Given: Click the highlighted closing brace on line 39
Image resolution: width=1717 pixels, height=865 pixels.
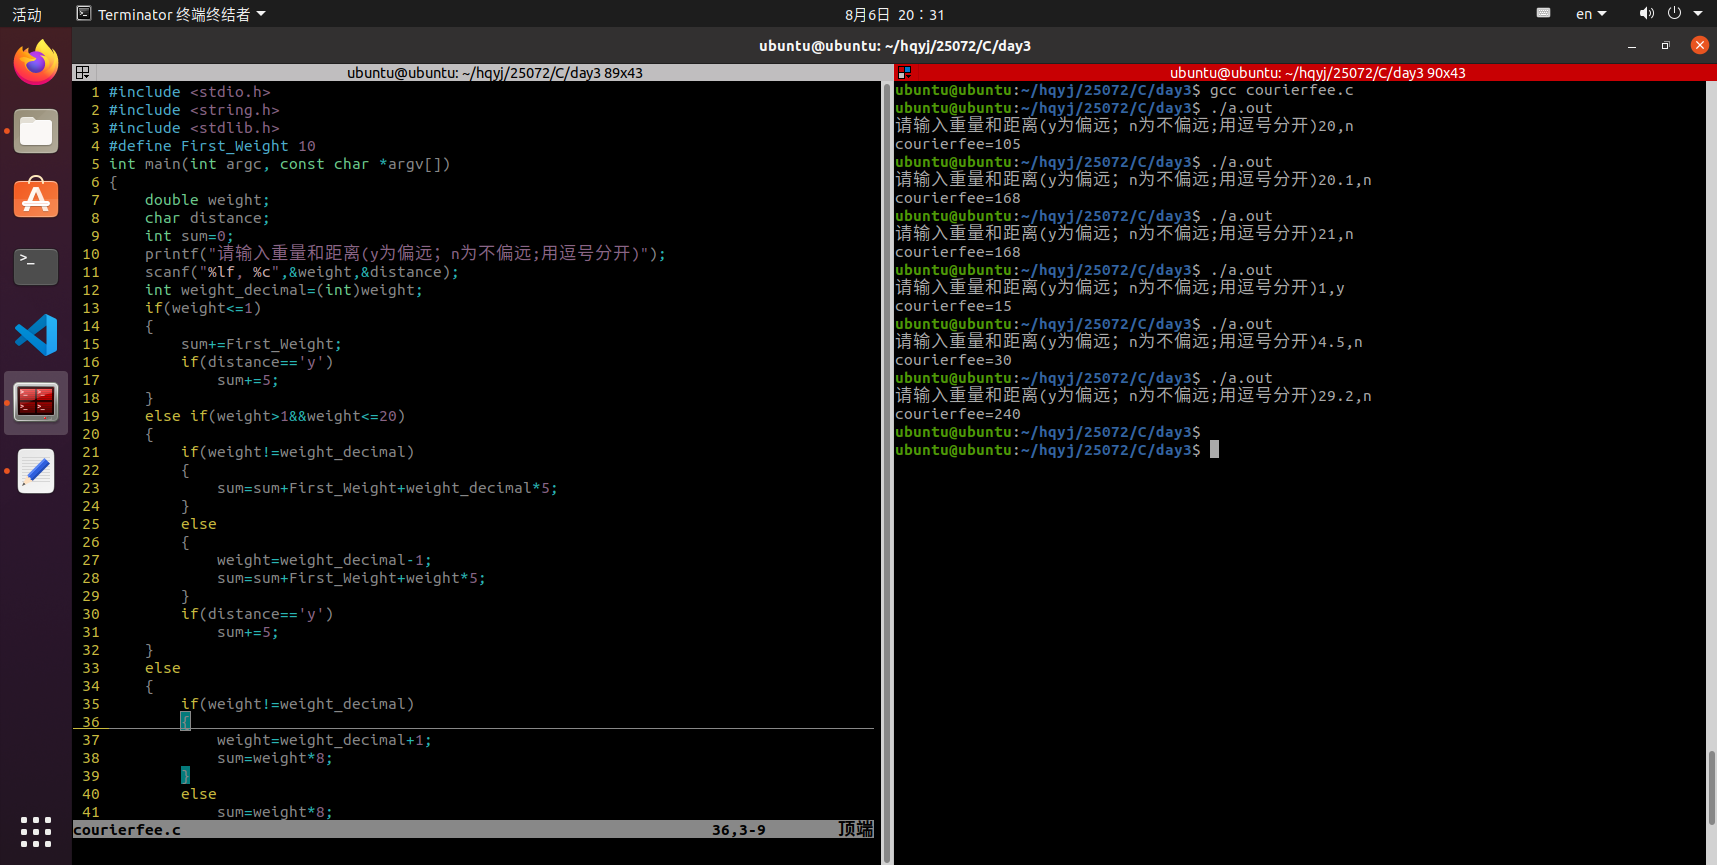Looking at the screenshot, I should (185, 775).
